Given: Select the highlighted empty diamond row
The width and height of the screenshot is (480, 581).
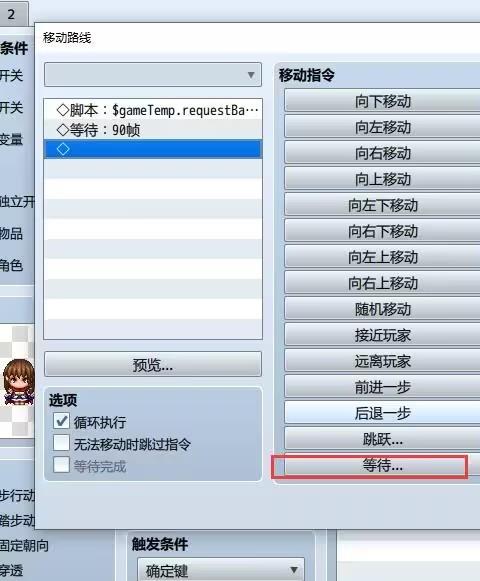Looking at the screenshot, I should 153,149.
